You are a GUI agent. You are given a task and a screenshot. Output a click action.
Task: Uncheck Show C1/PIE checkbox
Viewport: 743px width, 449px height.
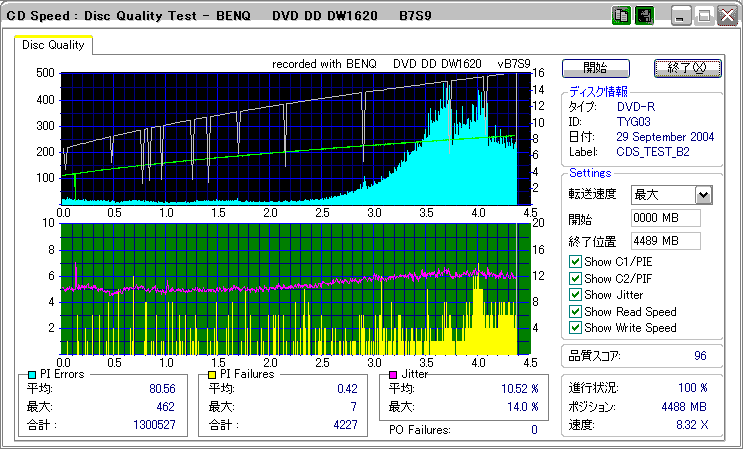coord(575,263)
